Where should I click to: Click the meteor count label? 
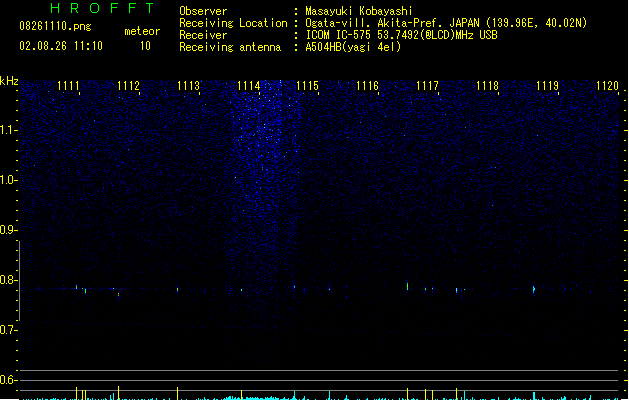click(x=142, y=31)
